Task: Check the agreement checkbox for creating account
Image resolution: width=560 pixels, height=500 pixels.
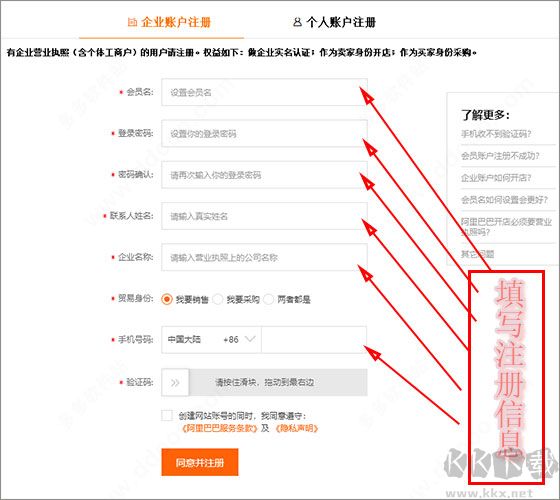Action: tap(167, 416)
